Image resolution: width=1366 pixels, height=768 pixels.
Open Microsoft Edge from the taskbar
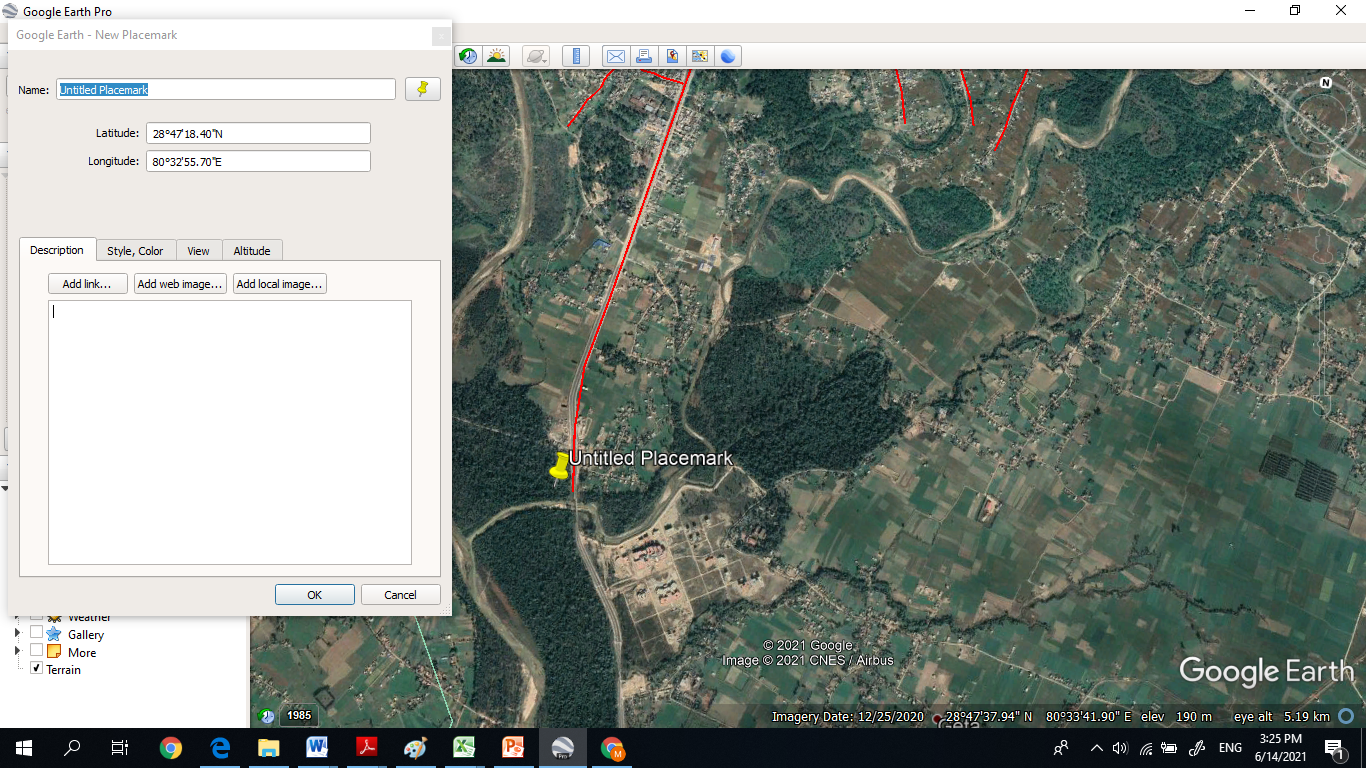220,748
